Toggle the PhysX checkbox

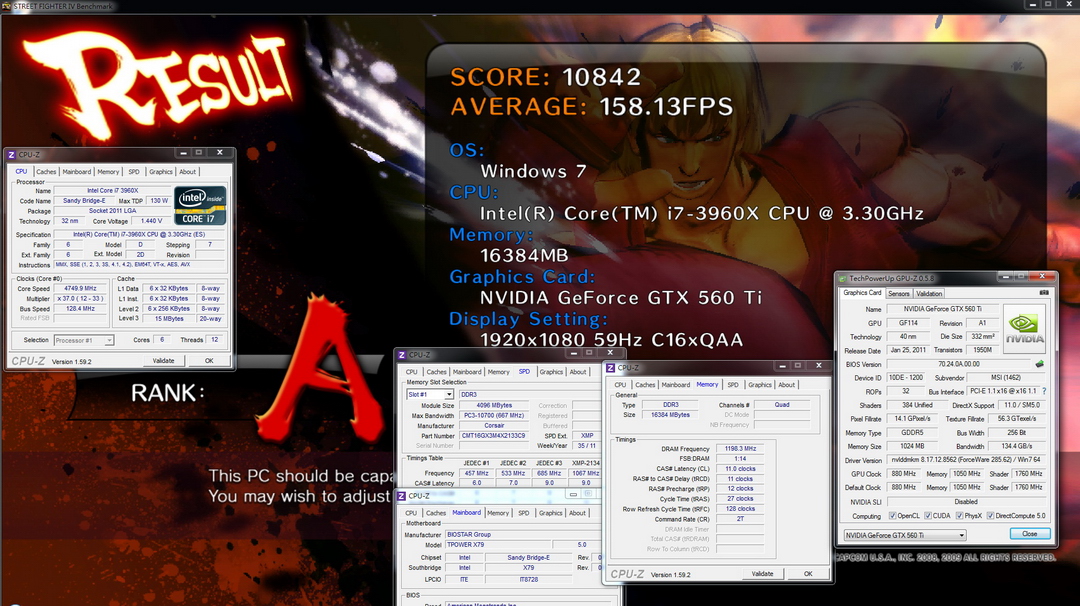959,516
